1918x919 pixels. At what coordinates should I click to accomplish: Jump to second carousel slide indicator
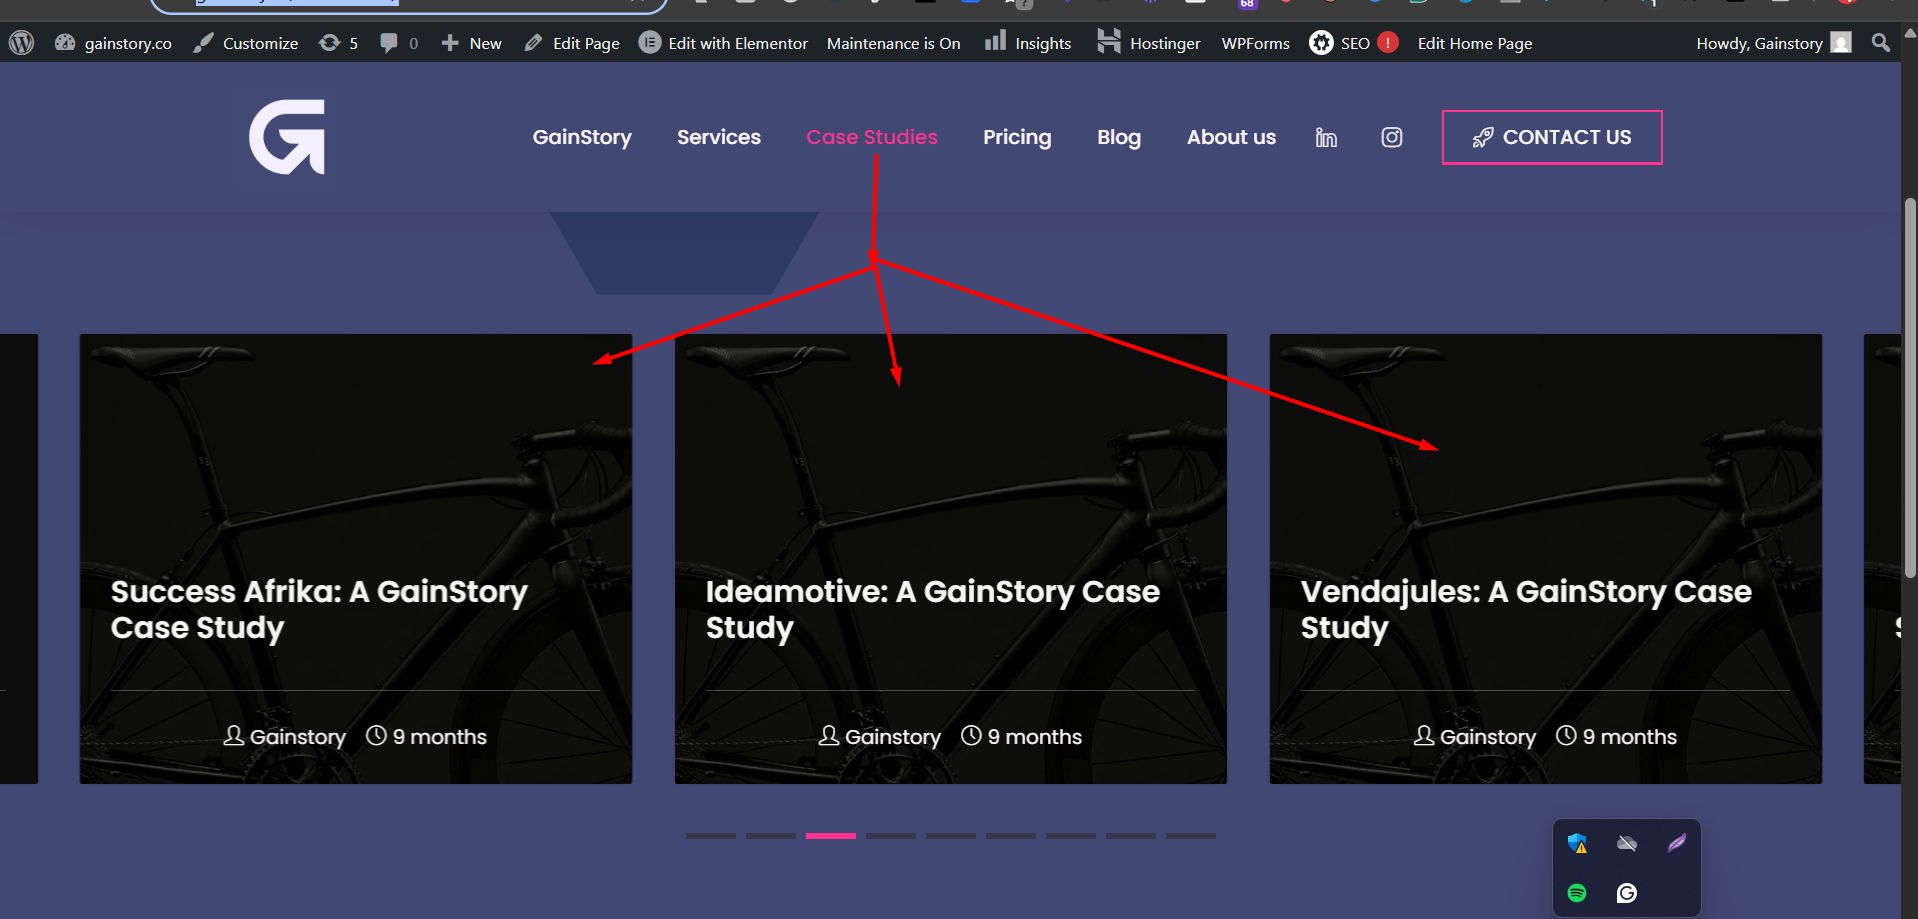(771, 836)
